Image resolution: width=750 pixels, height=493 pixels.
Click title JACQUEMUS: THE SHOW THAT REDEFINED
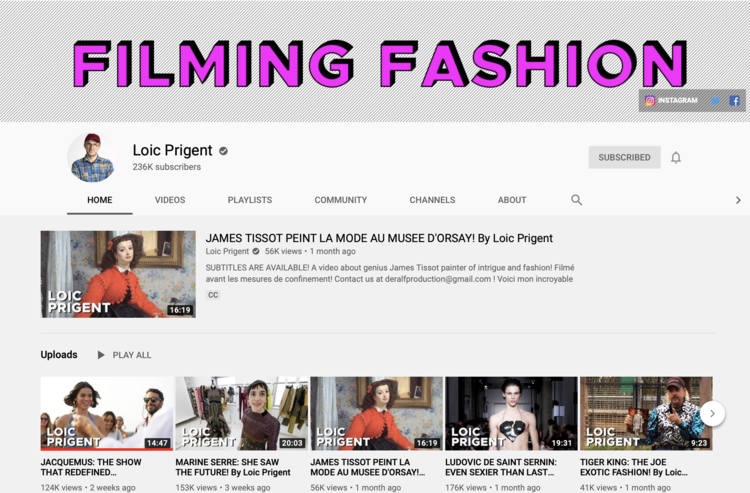coord(91,467)
